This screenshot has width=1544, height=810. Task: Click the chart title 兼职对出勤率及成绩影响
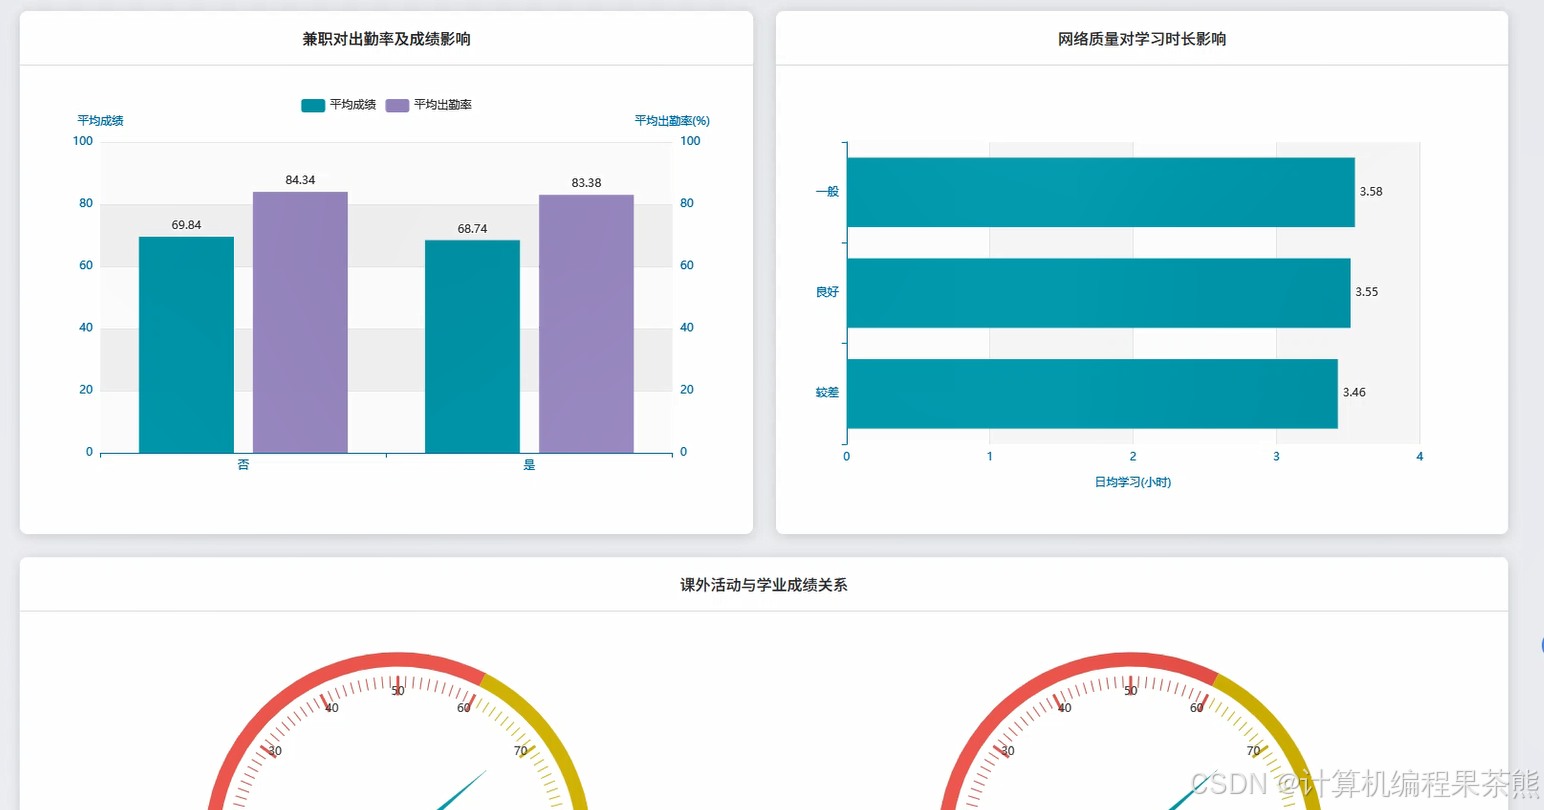387,39
